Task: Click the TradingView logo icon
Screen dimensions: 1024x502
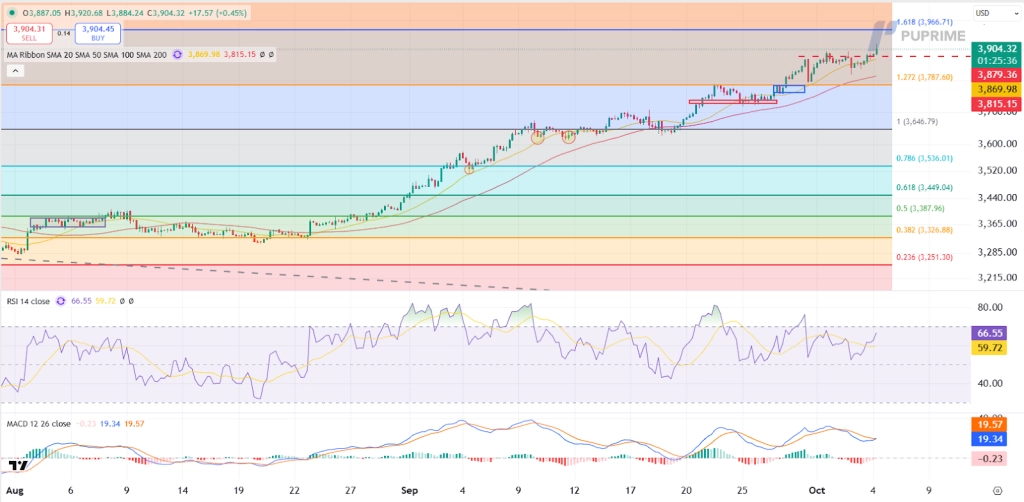Action: point(16,466)
